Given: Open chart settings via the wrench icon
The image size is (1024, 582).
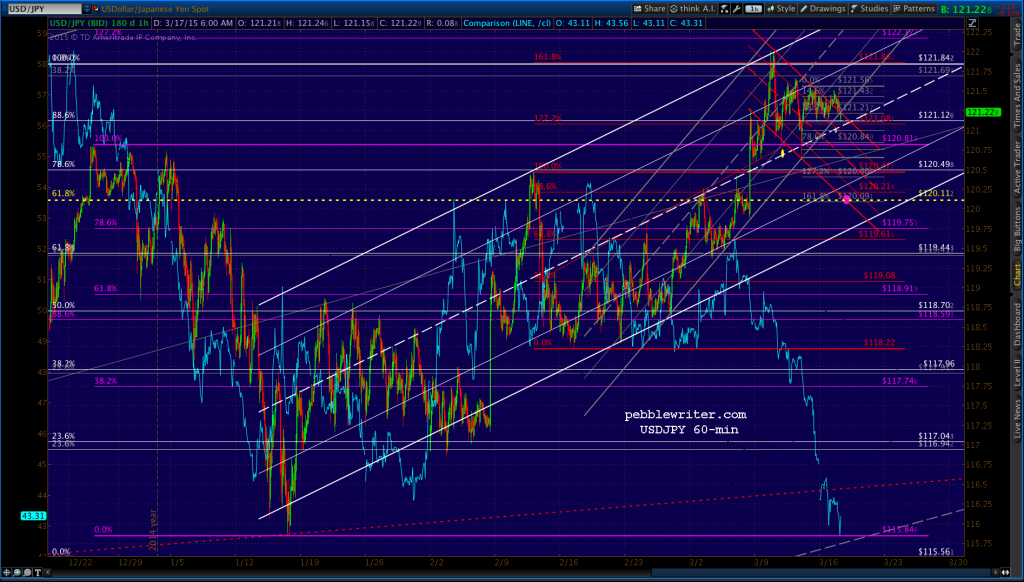Looking at the screenshot, I should (x=736, y=6).
